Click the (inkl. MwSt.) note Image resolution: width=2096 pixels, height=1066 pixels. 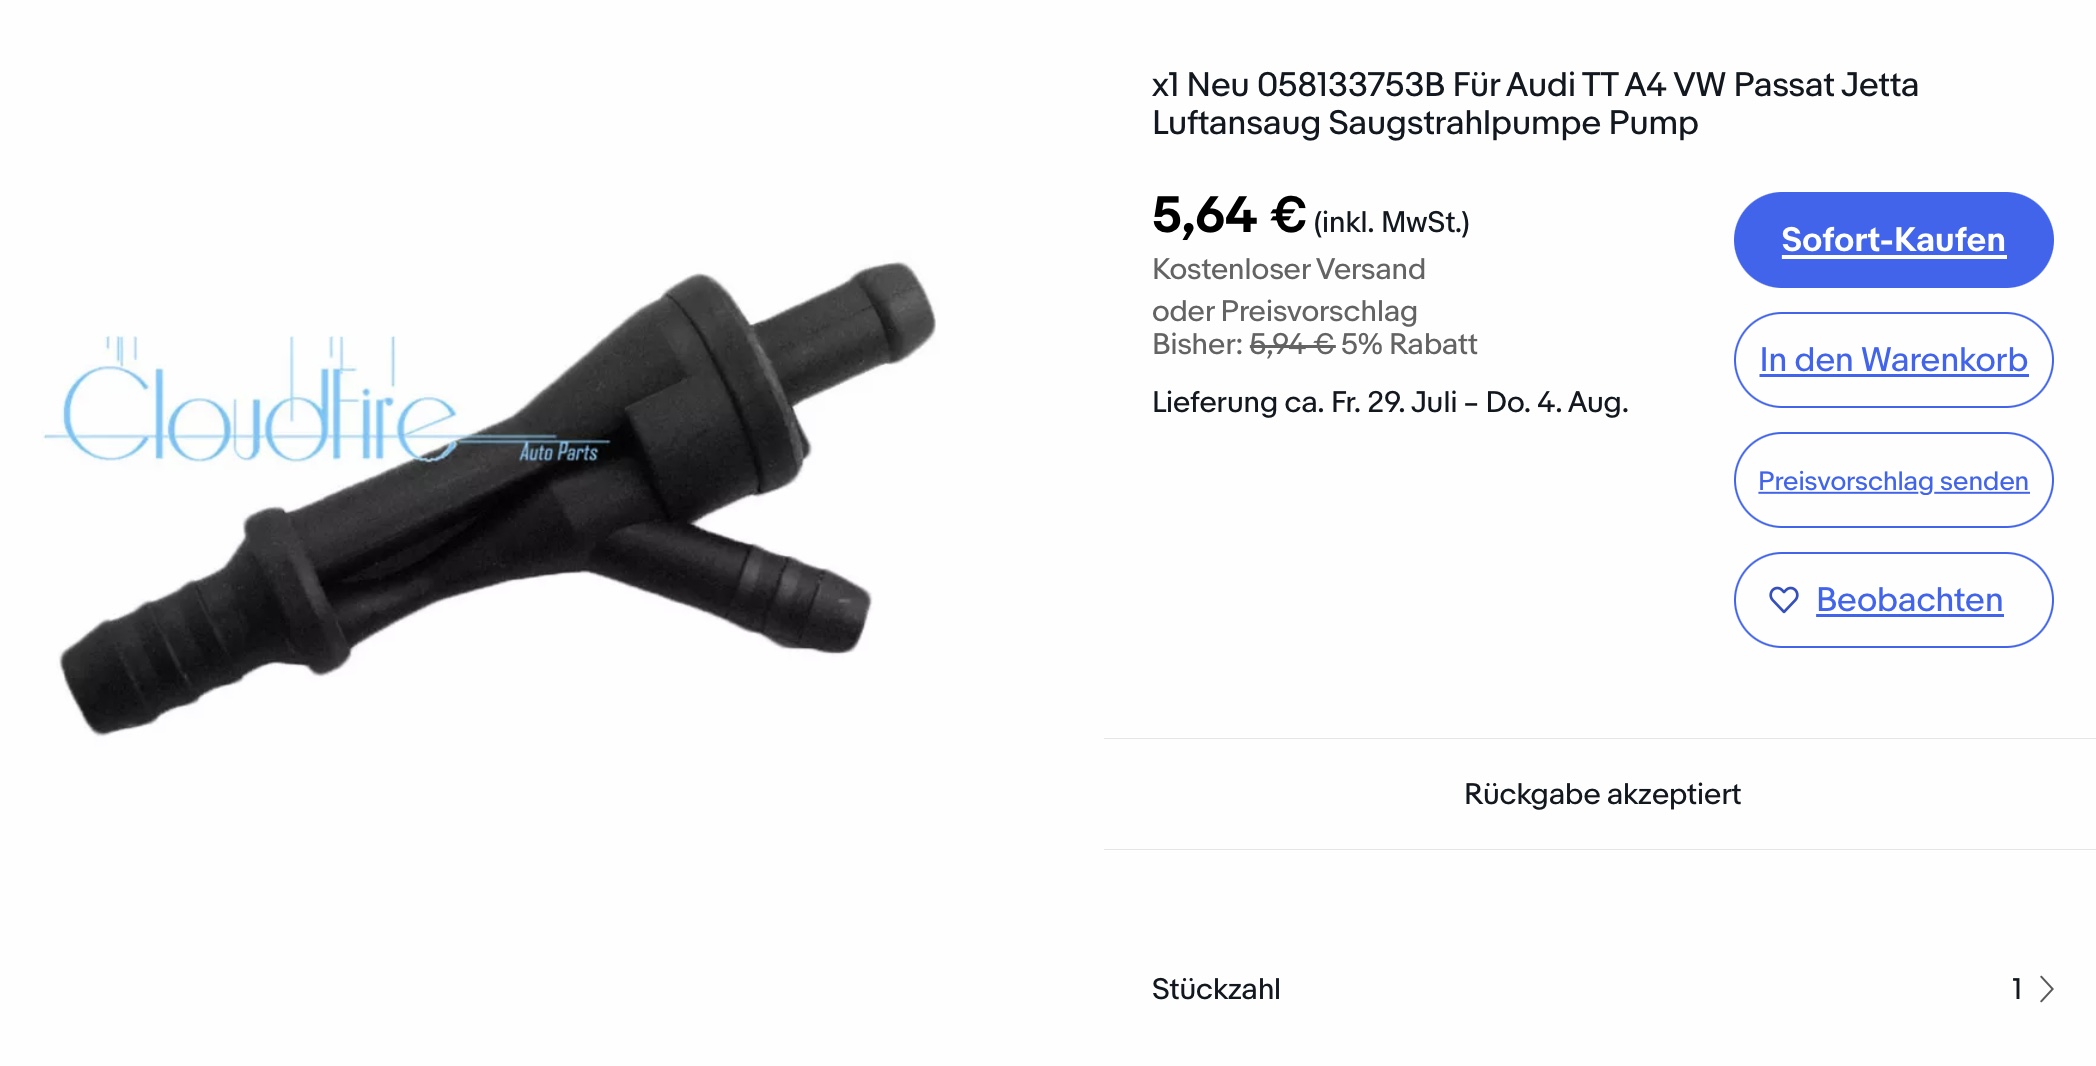point(1391,222)
